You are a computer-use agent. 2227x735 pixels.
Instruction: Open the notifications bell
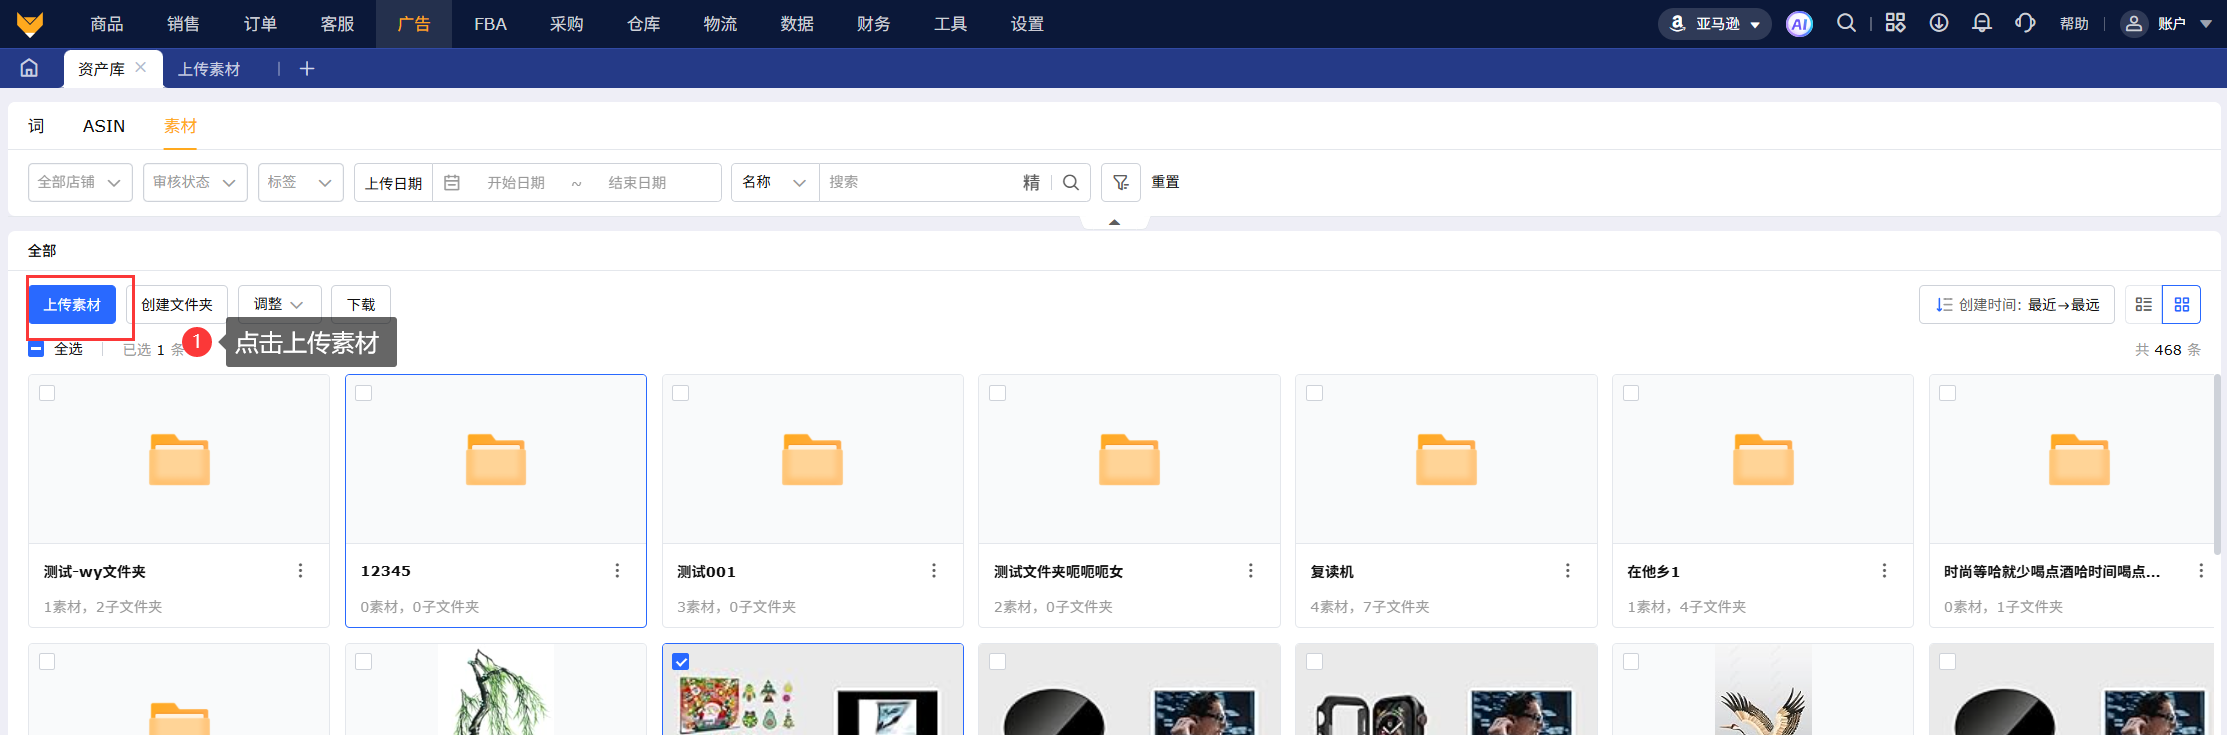(1981, 23)
